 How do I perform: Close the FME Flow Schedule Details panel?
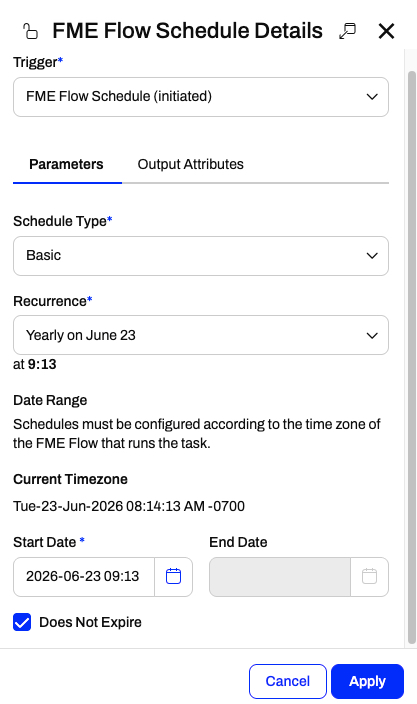click(x=386, y=31)
